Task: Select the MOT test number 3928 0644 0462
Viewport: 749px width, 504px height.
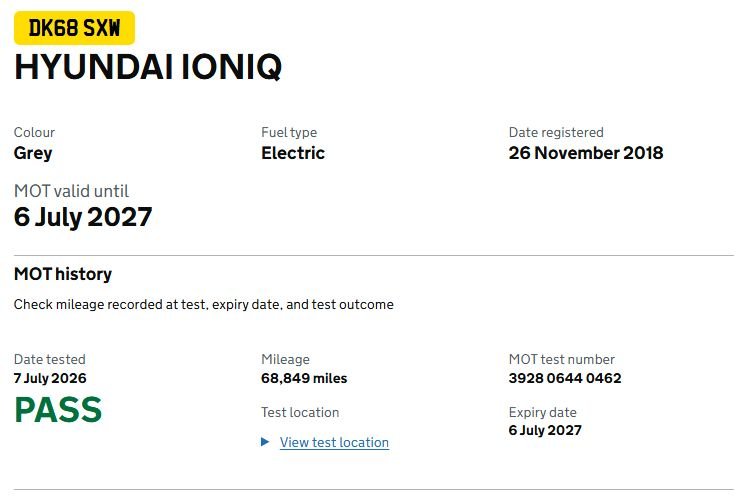Action: tap(565, 378)
